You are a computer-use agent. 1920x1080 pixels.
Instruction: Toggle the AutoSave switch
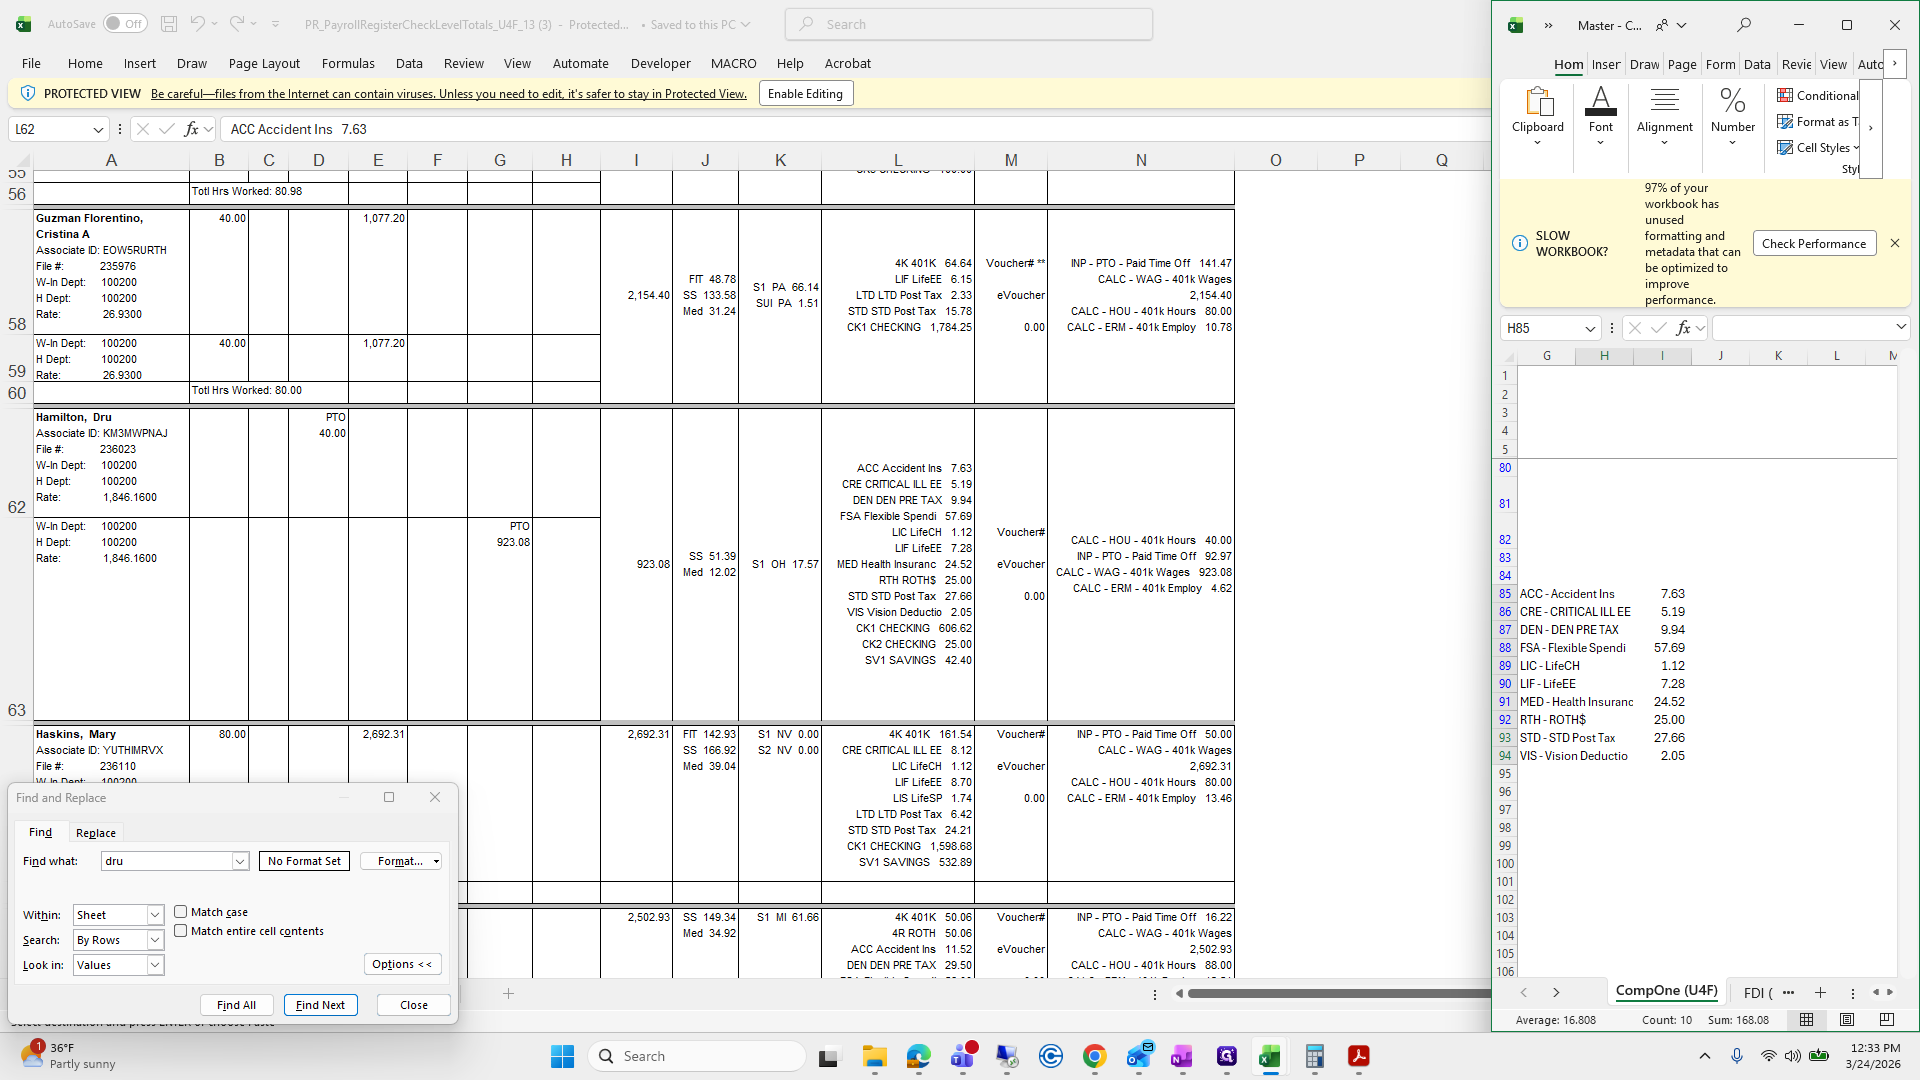124,24
